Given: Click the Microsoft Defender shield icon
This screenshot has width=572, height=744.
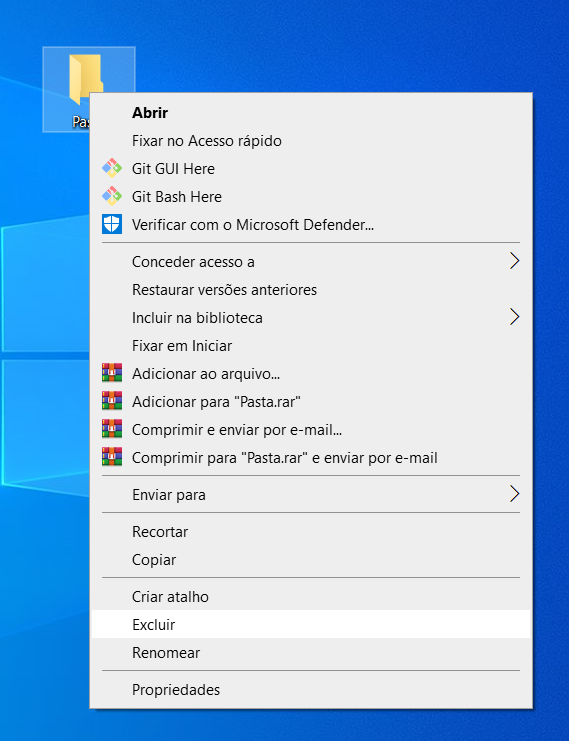Looking at the screenshot, I should pyautogui.click(x=112, y=224).
